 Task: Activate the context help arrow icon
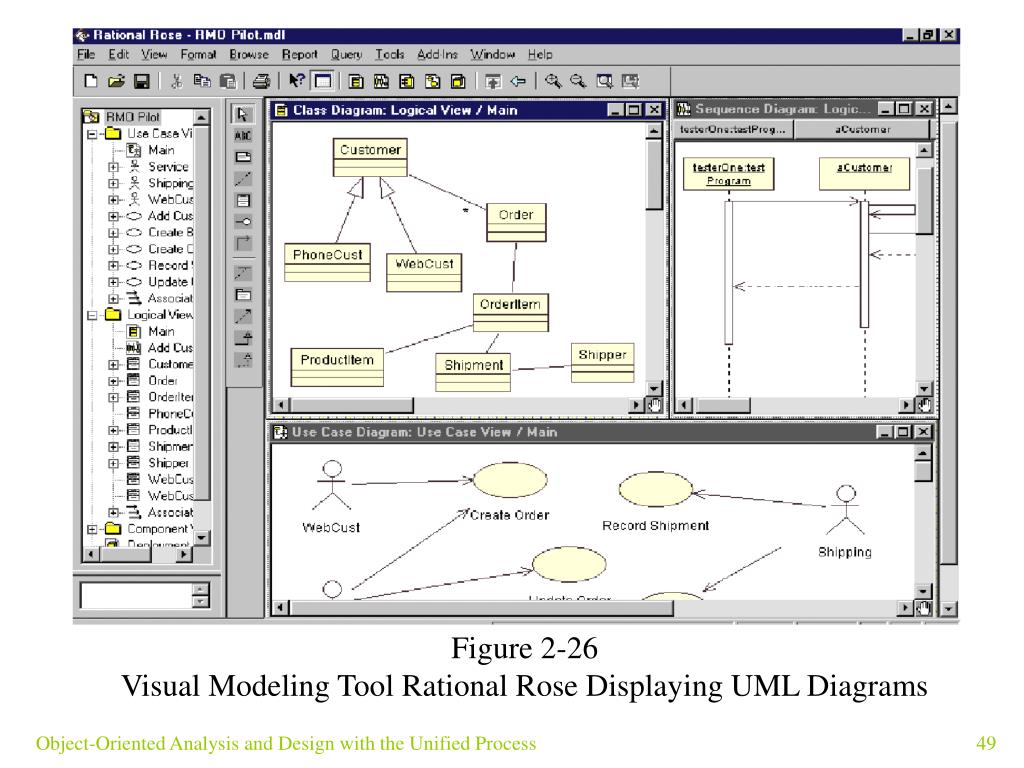pyautogui.click(x=296, y=80)
